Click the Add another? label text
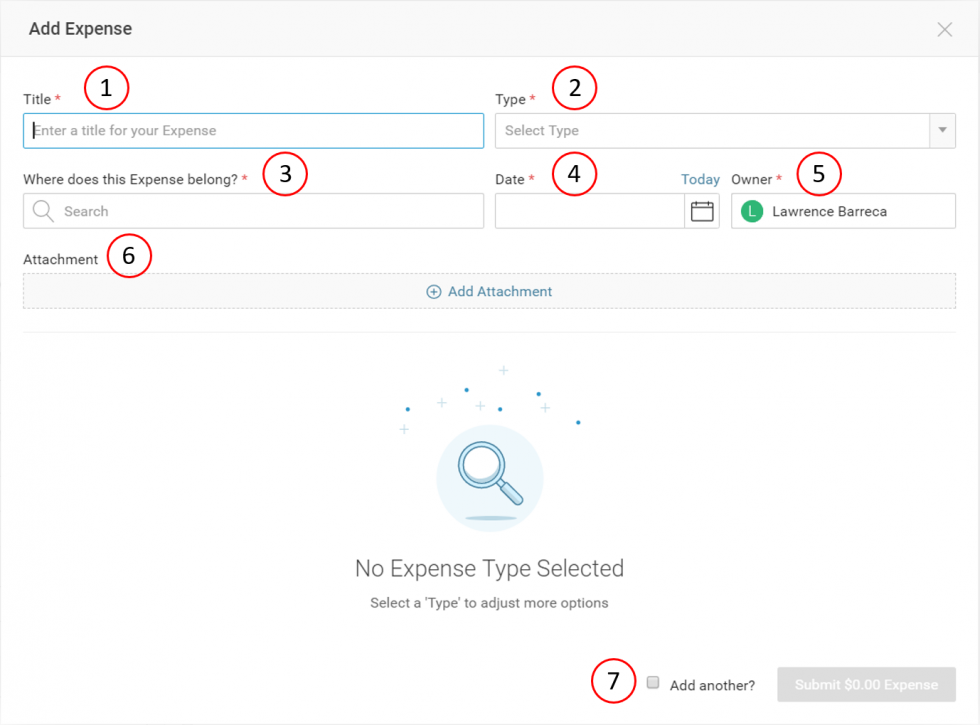This screenshot has width=980, height=725. [x=713, y=684]
